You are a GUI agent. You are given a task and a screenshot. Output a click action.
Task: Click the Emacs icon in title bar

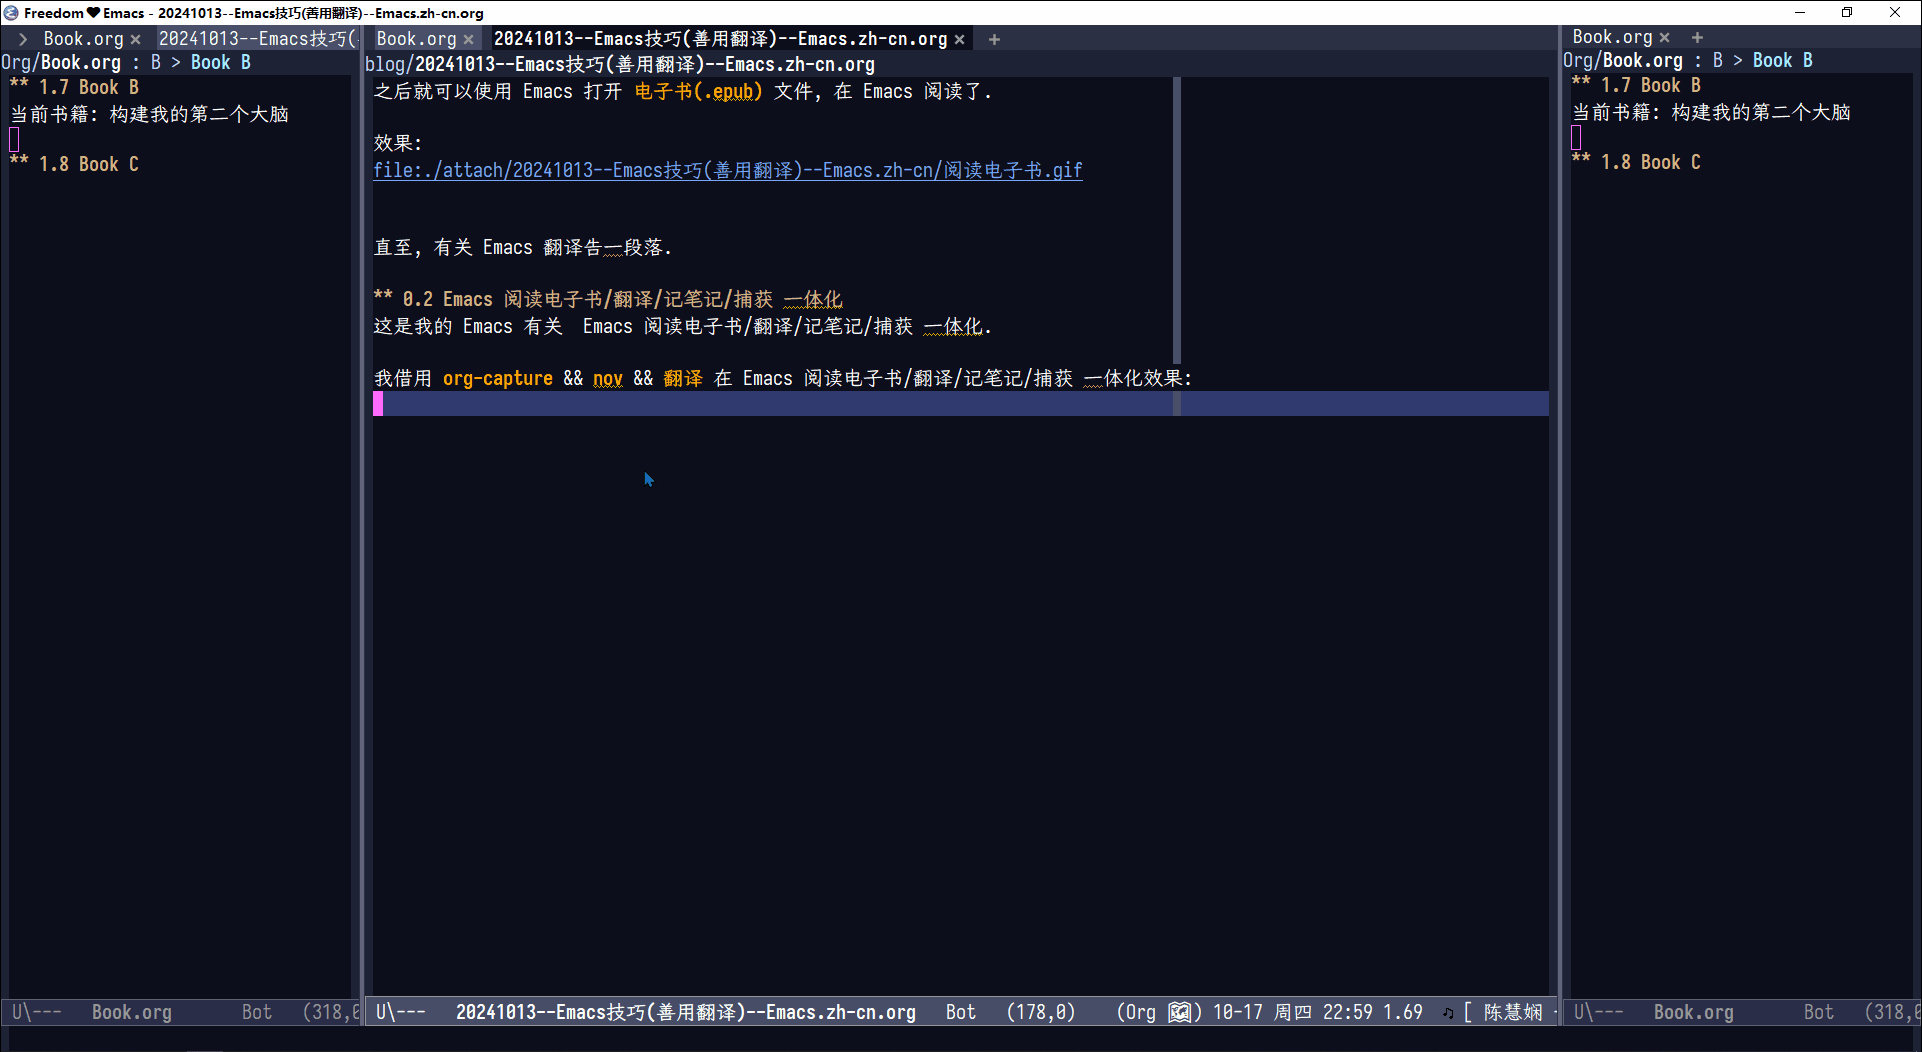(x=11, y=13)
